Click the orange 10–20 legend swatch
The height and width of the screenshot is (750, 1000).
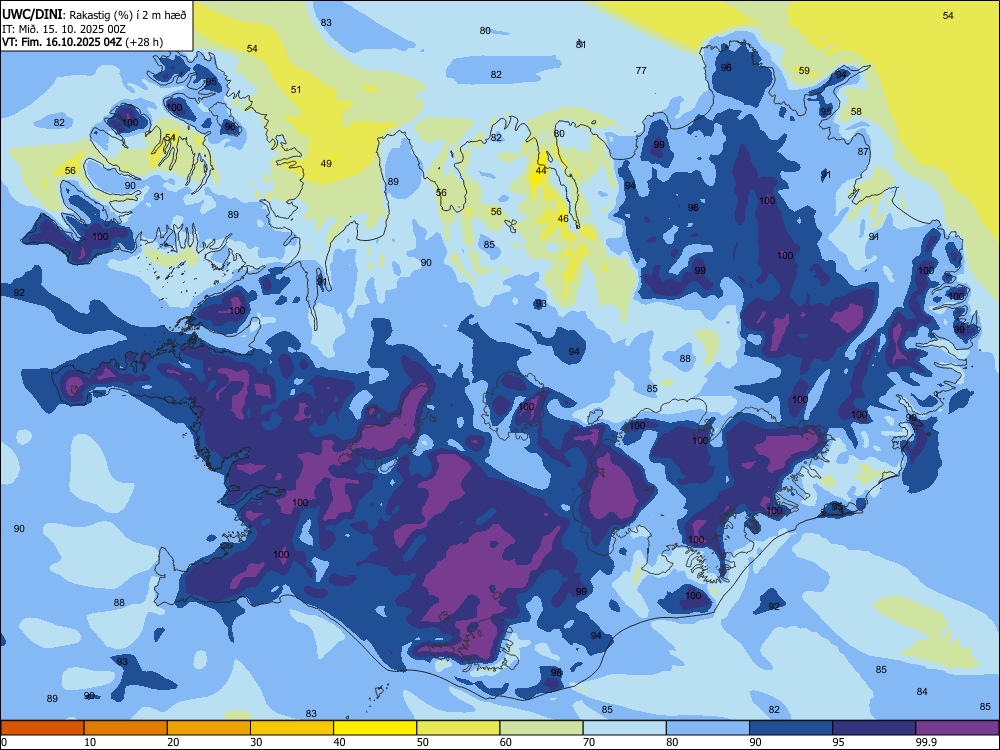(x=126, y=728)
